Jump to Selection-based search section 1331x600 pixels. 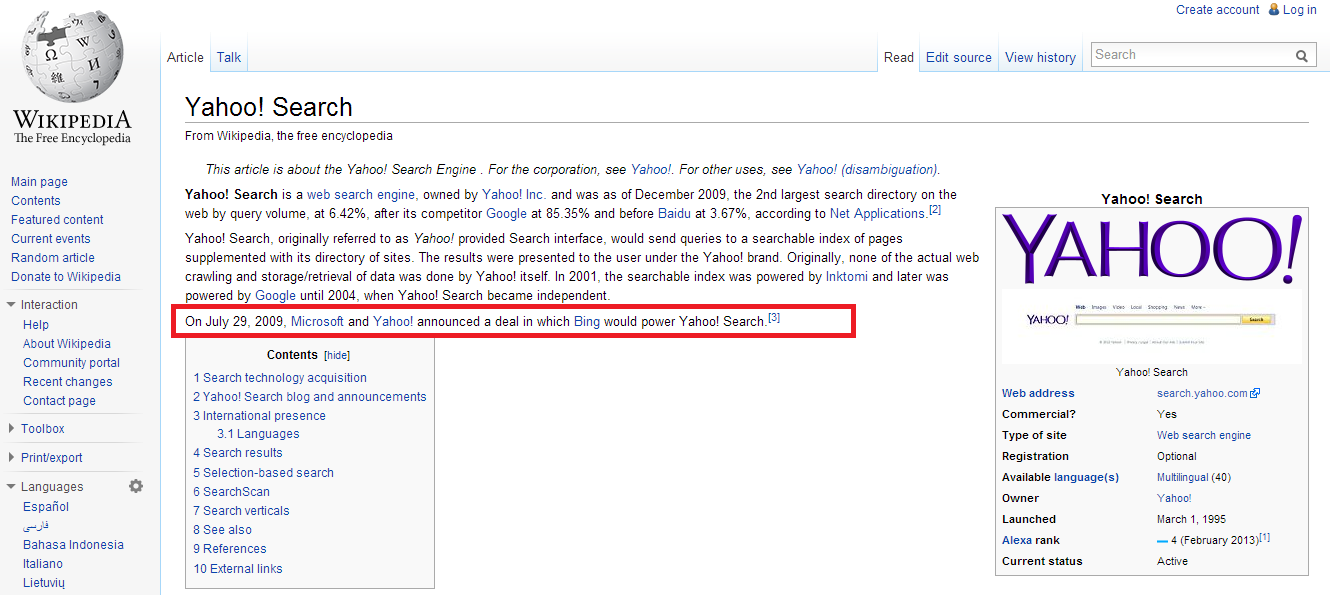click(x=264, y=473)
